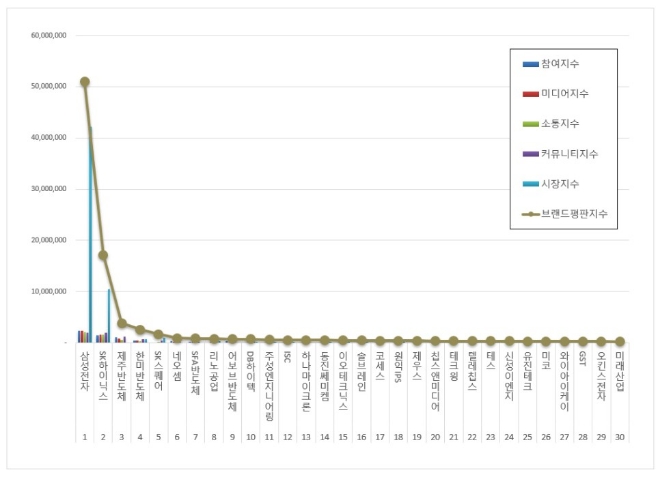Select the green 소통지수 legend marker
The image size is (660, 477).
[530, 124]
